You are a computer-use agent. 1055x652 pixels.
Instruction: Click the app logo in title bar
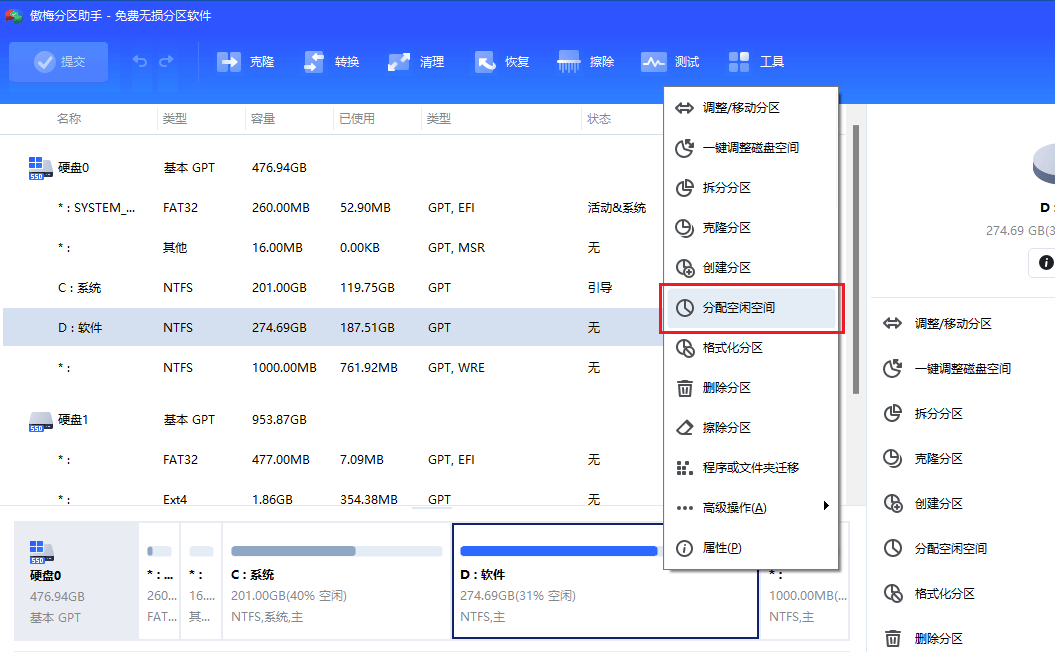pyautogui.click(x=13, y=15)
